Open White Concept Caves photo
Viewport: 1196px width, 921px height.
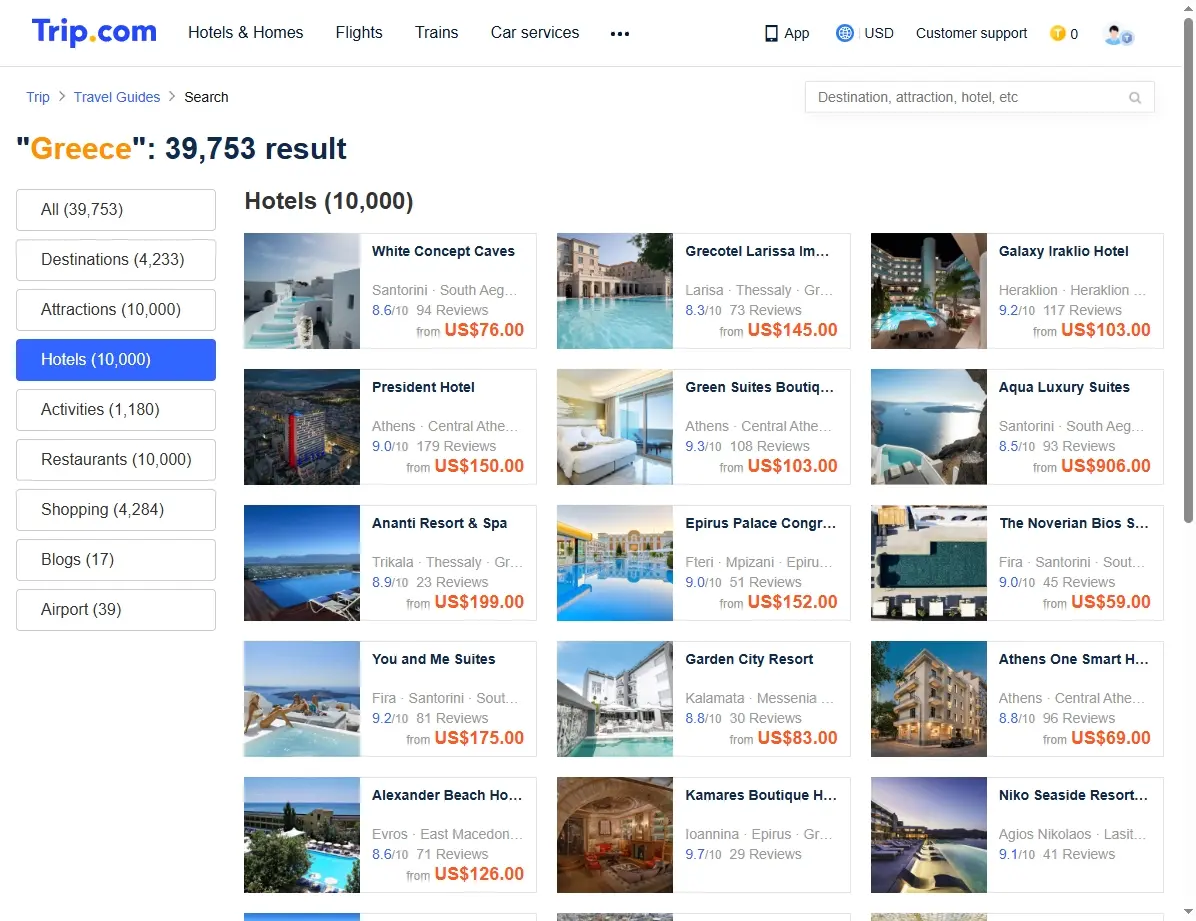click(x=302, y=291)
